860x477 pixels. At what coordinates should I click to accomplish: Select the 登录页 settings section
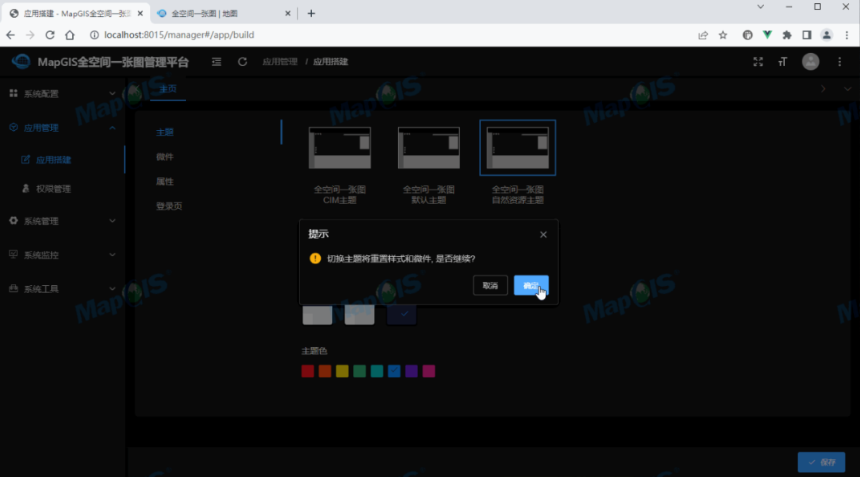tap(169, 206)
